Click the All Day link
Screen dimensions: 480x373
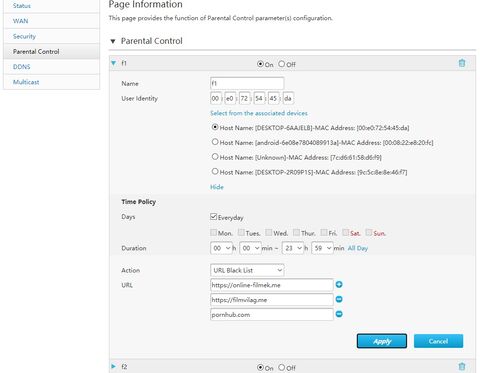tap(358, 248)
